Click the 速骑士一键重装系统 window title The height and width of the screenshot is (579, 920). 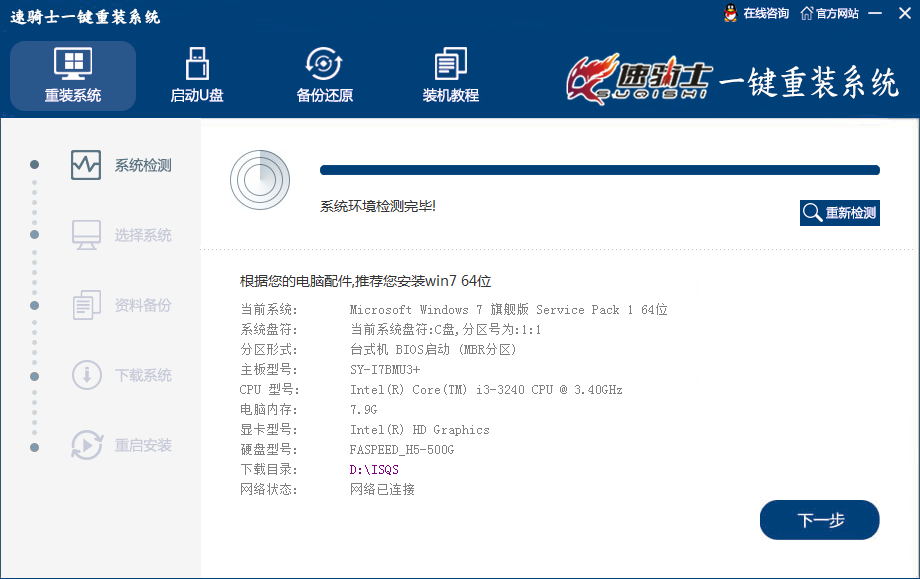coord(85,16)
